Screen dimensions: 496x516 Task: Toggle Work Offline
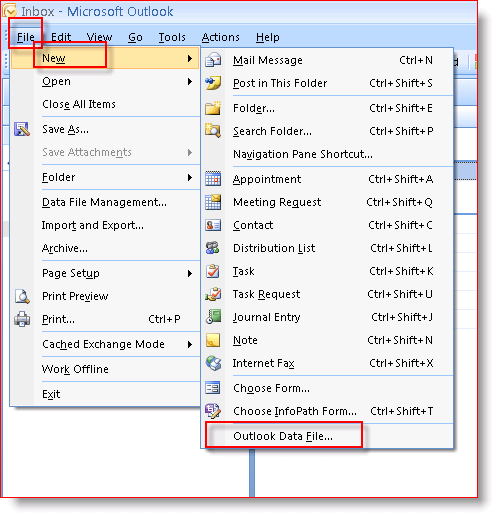point(105,369)
